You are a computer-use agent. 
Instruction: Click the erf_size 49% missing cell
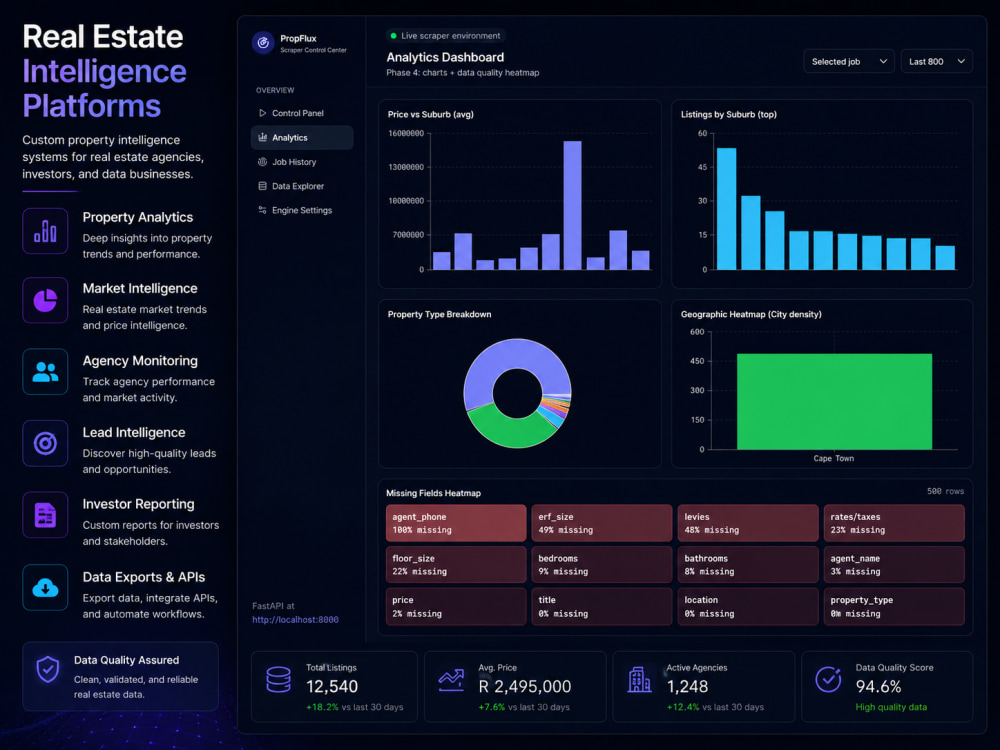pos(601,523)
